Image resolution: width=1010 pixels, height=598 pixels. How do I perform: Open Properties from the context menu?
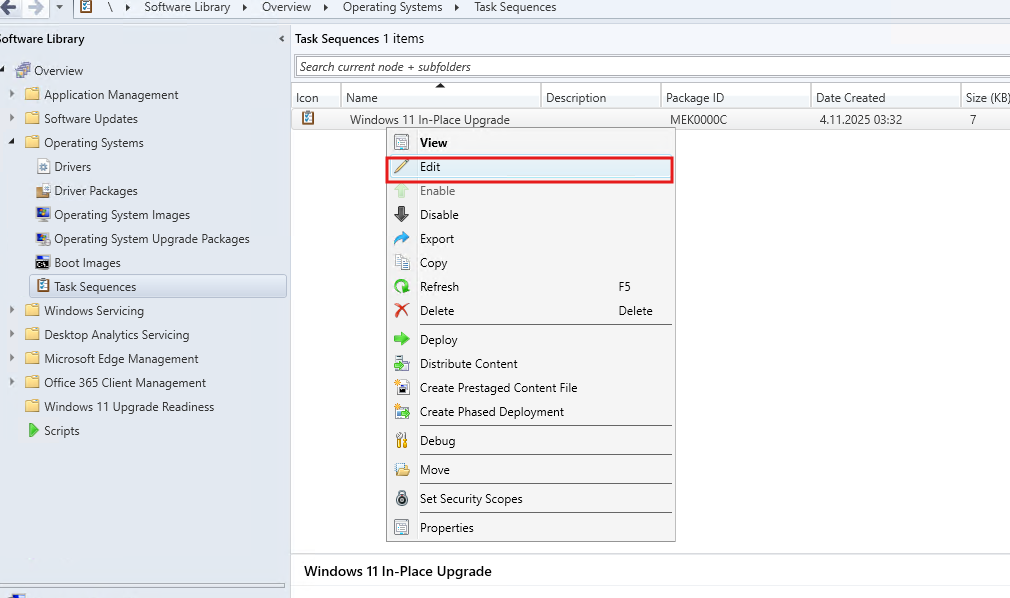pyautogui.click(x=446, y=528)
